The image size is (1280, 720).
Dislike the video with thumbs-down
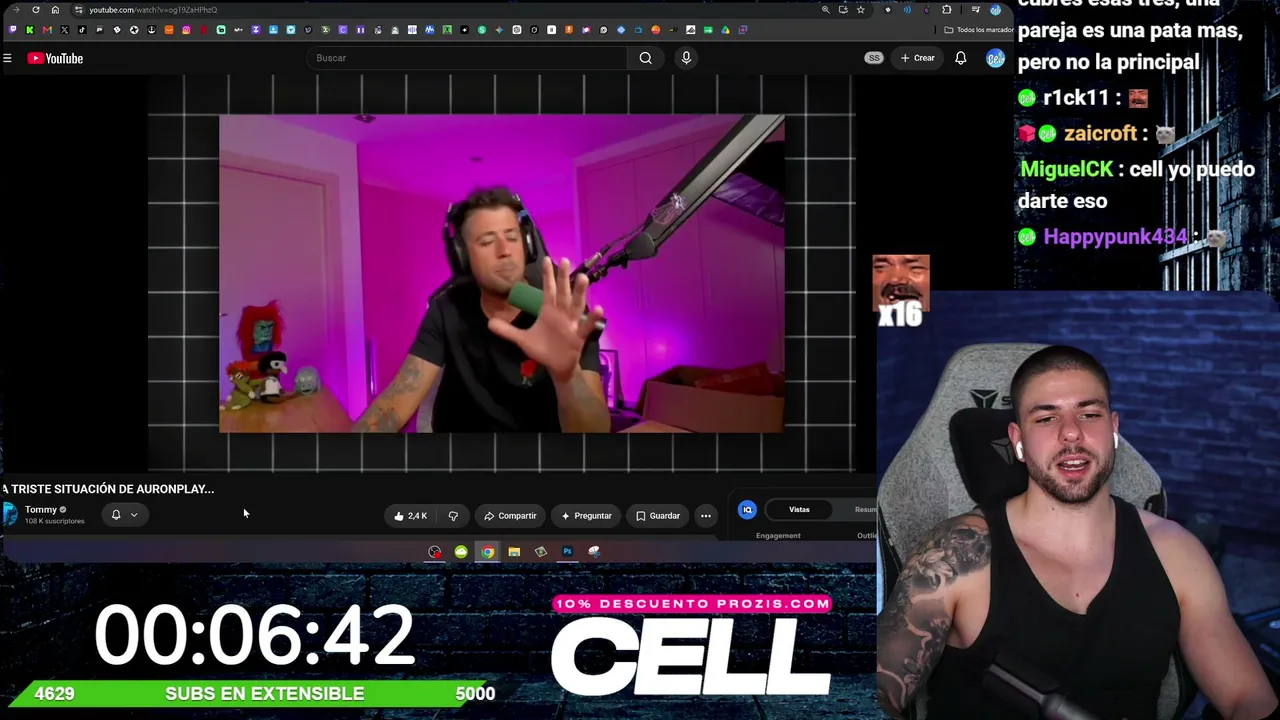point(453,516)
